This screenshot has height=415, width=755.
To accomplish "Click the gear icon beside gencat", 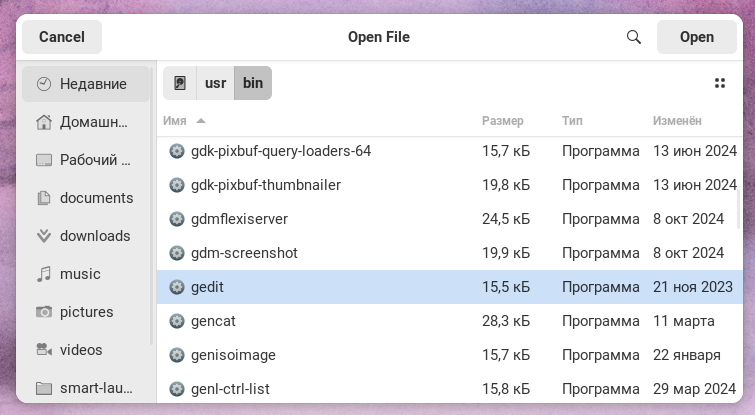I will tap(177, 321).
